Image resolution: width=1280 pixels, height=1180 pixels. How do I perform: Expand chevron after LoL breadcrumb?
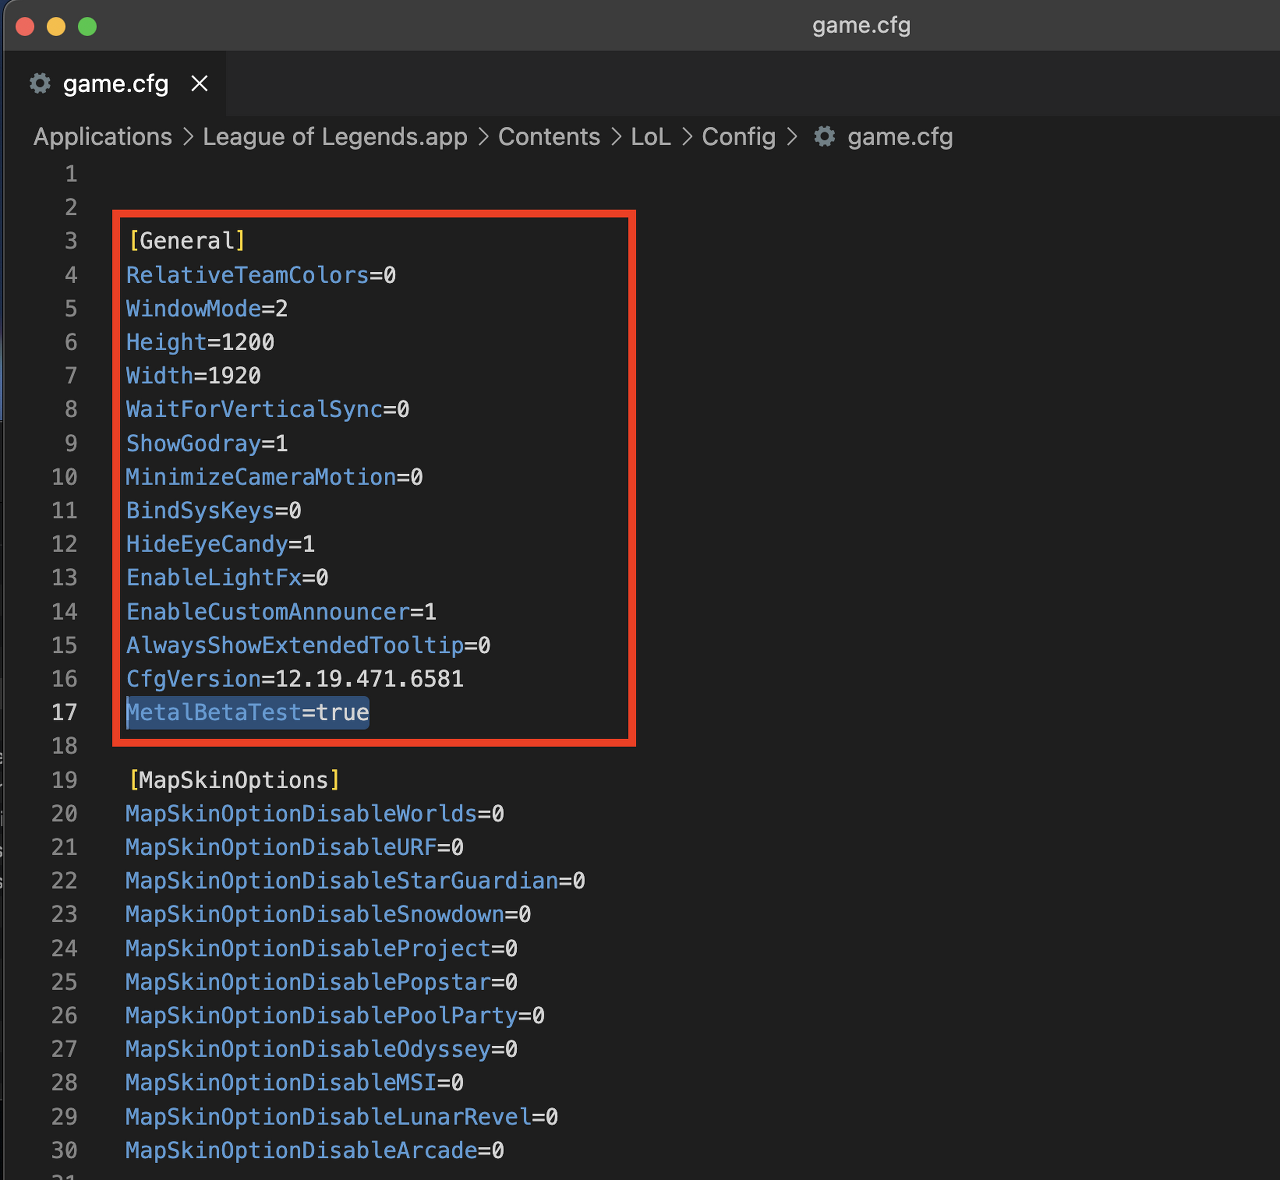(x=687, y=137)
